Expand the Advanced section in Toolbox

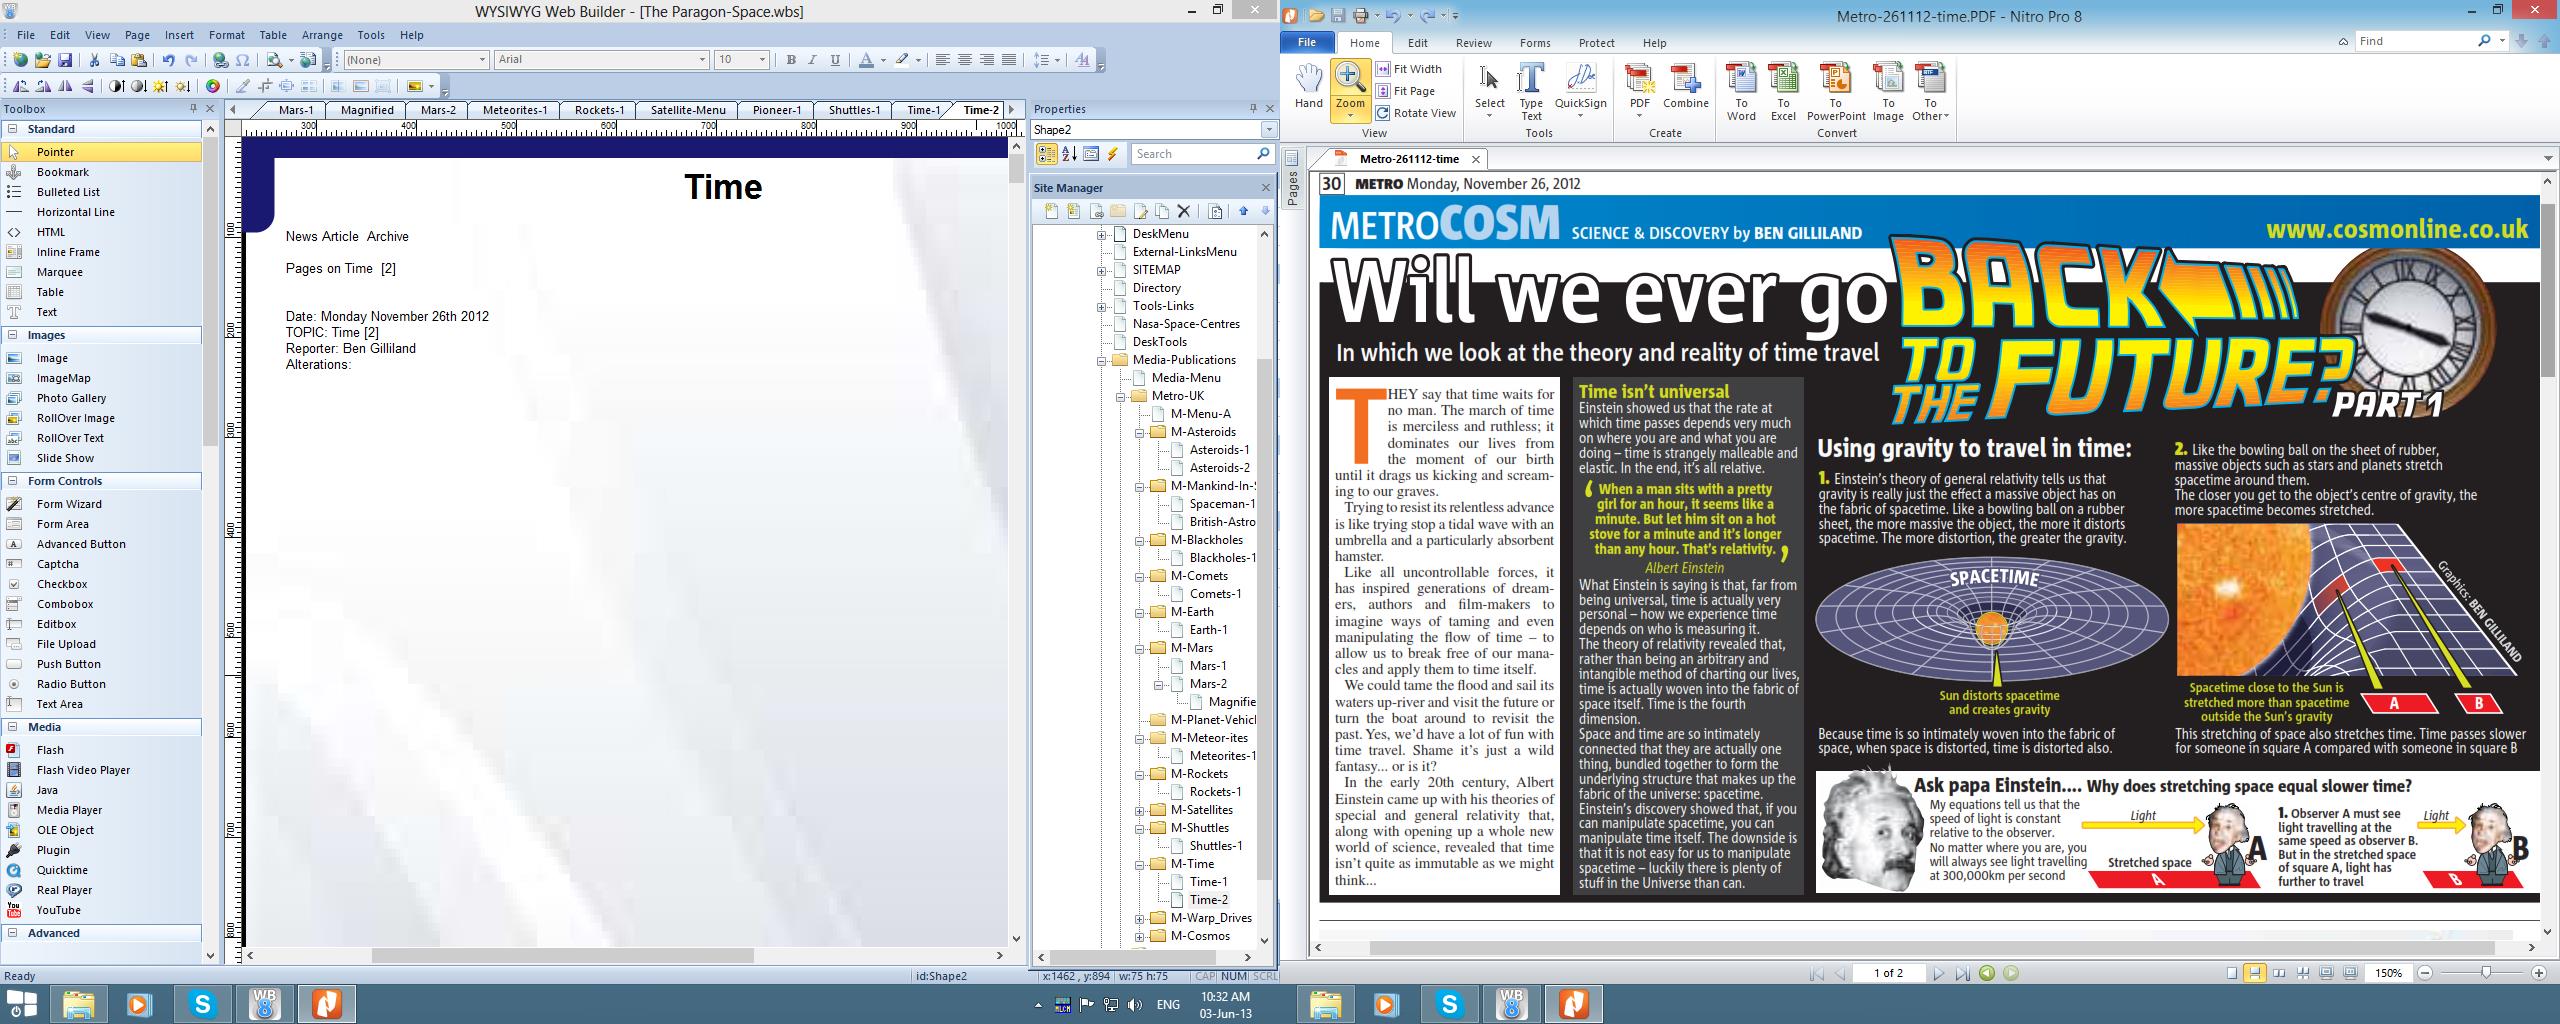(x=13, y=933)
